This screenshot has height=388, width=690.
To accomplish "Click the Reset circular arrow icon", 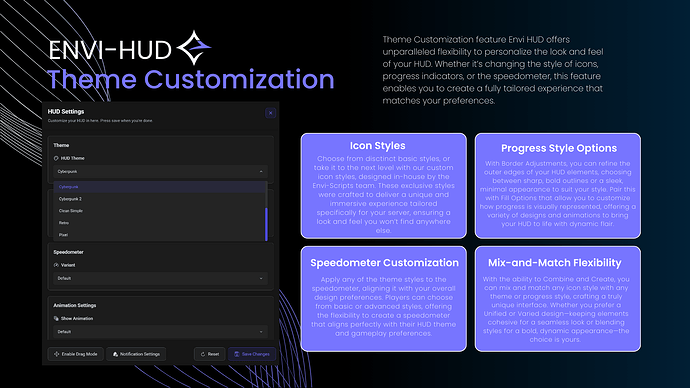I will point(203,354).
